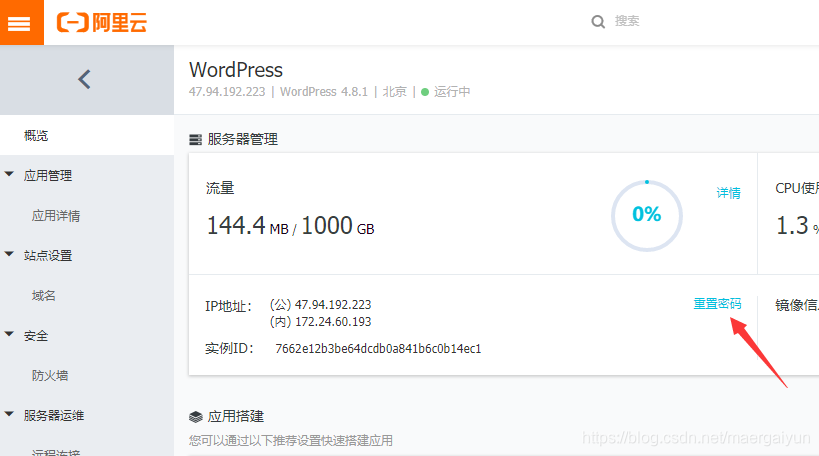Click the 144.4 MB traffic value
The image size is (819, 456).
coord(248,226)
